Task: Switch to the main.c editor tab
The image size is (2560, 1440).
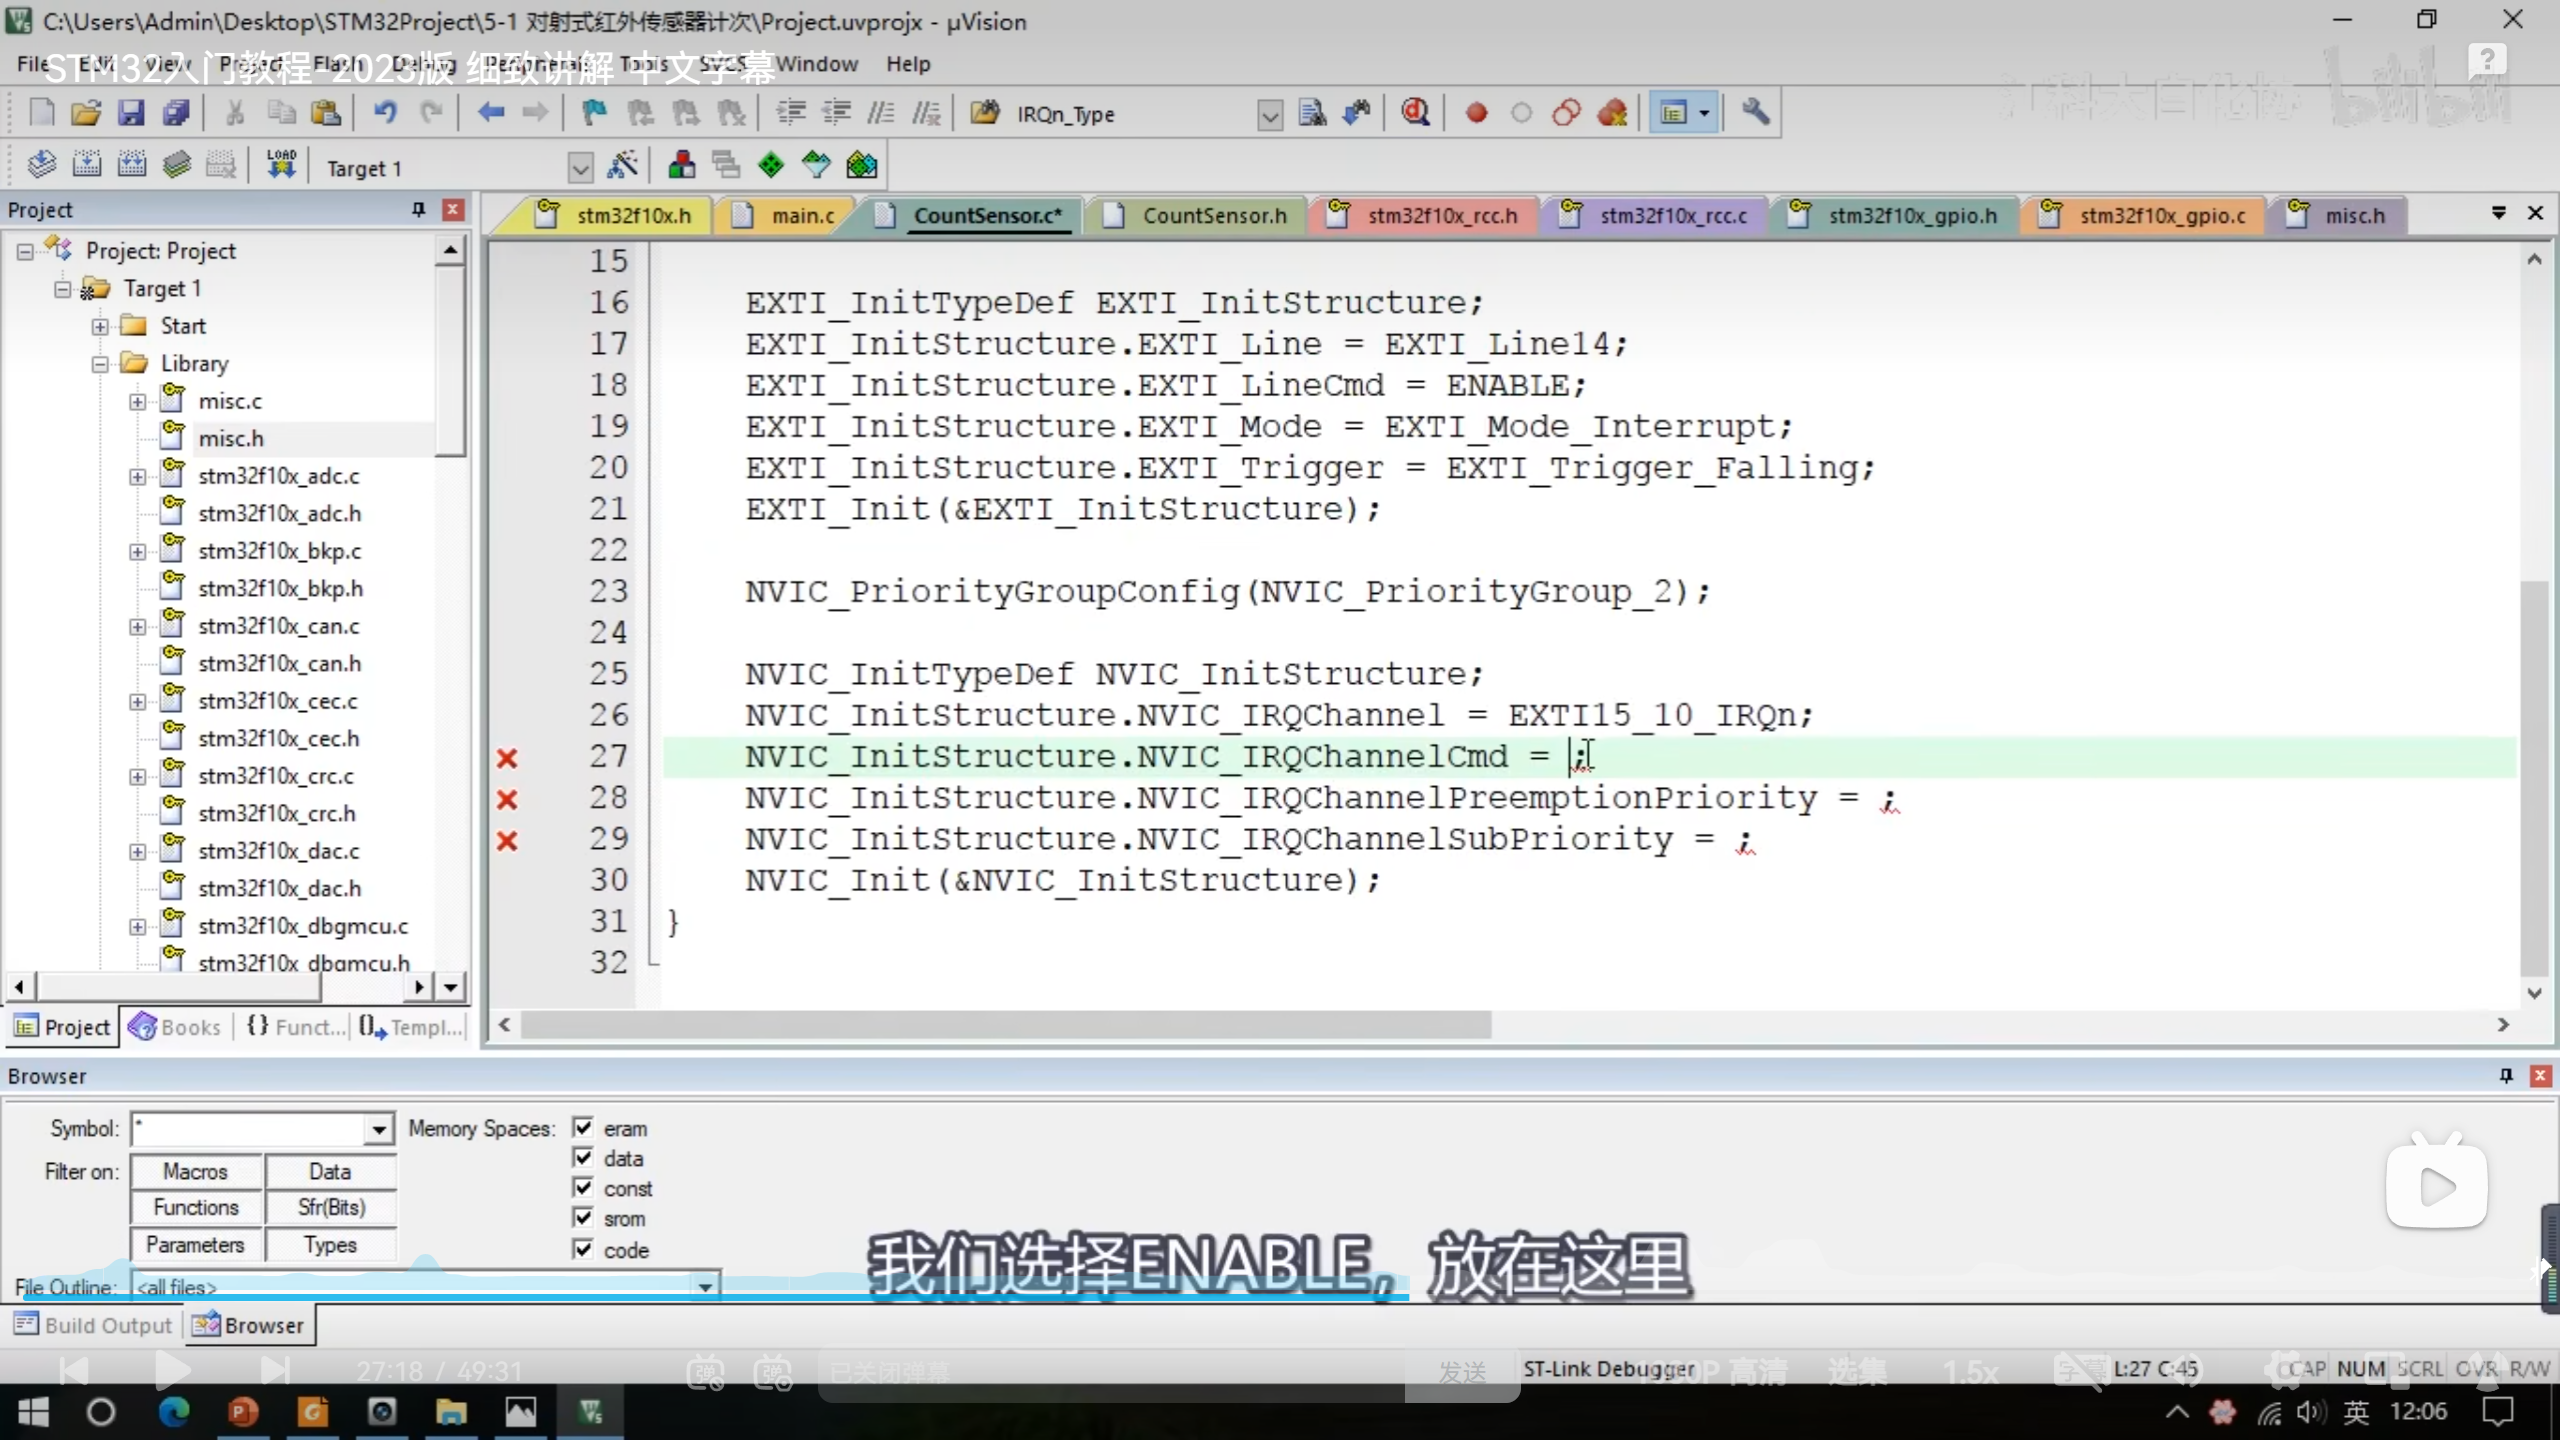Action: 801,216
